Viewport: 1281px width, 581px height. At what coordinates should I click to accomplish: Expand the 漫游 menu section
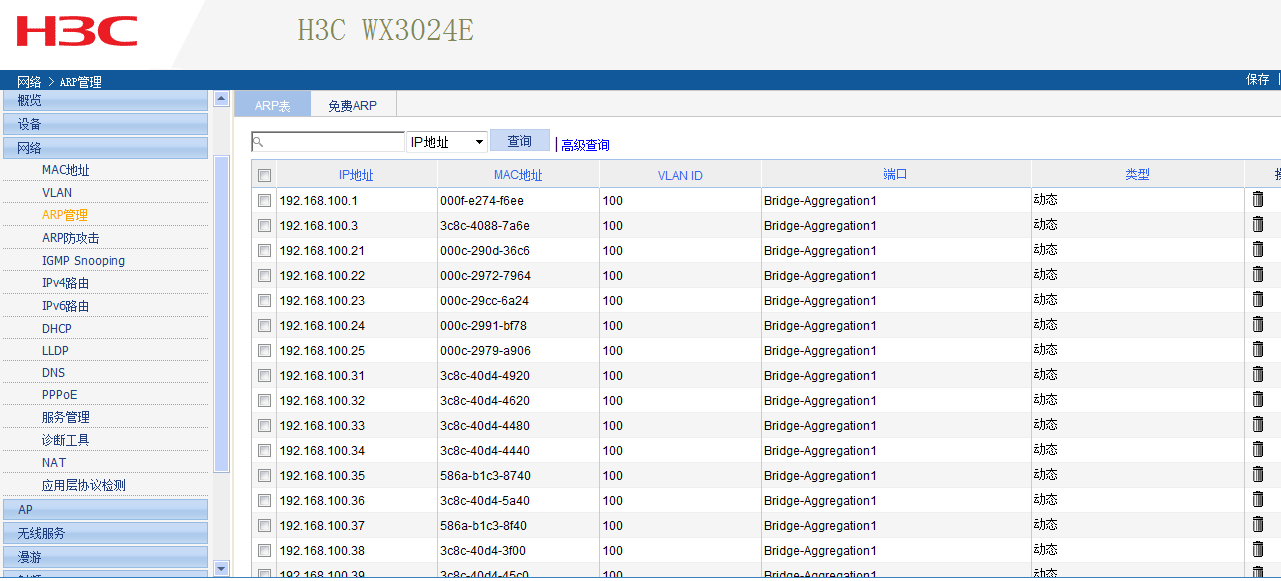click(105, 557)
